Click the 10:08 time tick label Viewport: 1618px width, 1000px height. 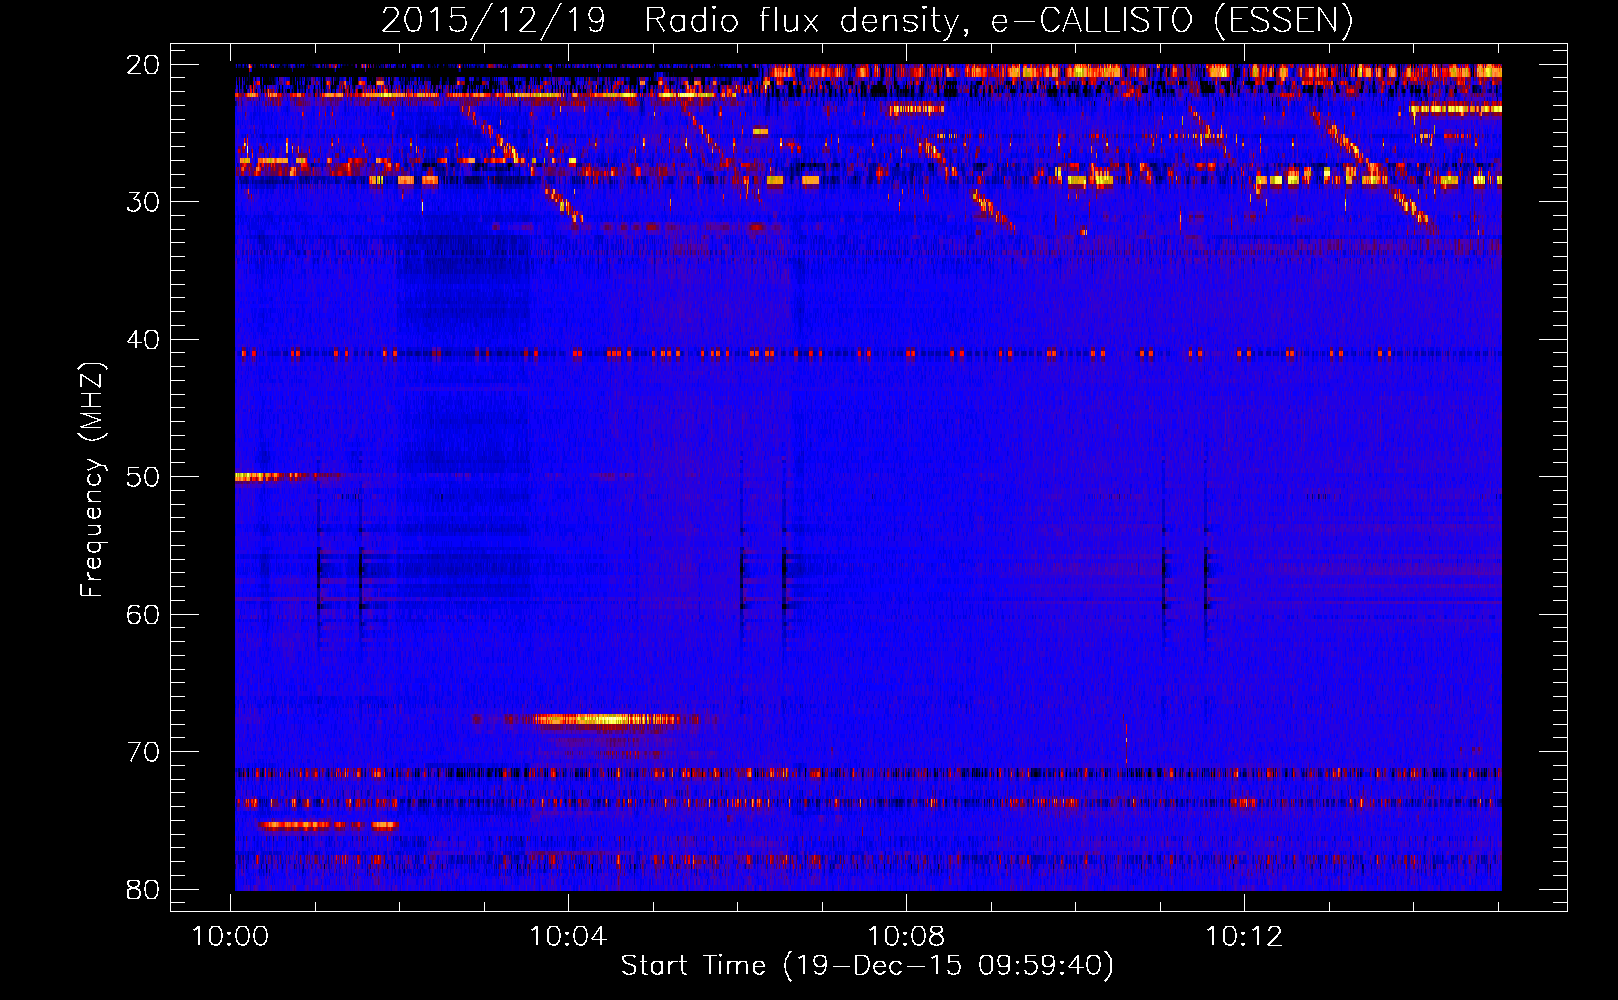907,936
